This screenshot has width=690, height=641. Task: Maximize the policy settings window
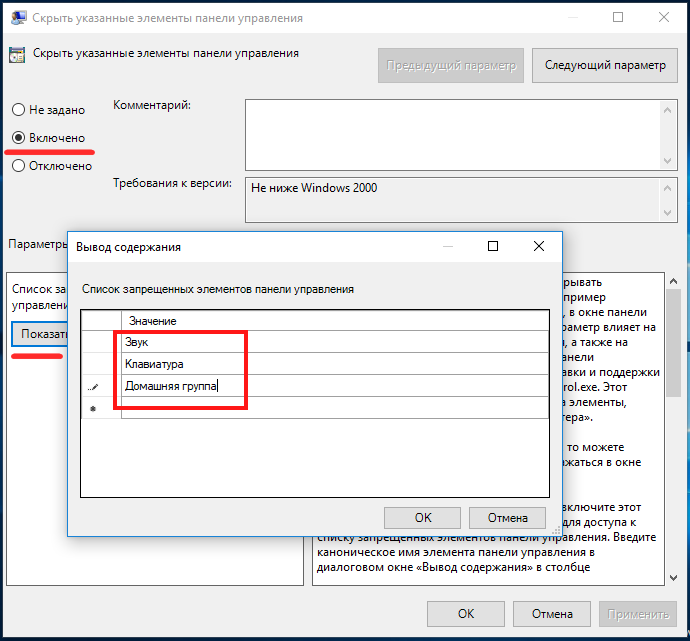(618, 17)
